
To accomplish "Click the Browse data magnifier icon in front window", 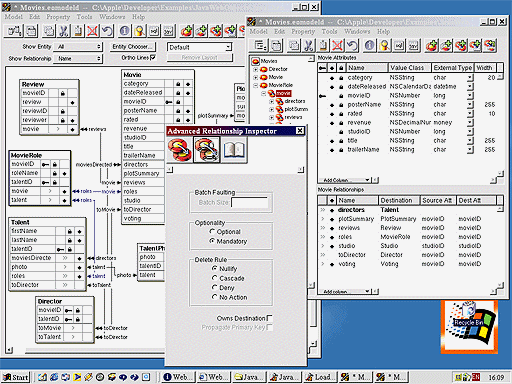I will click(x=385, y=45).
